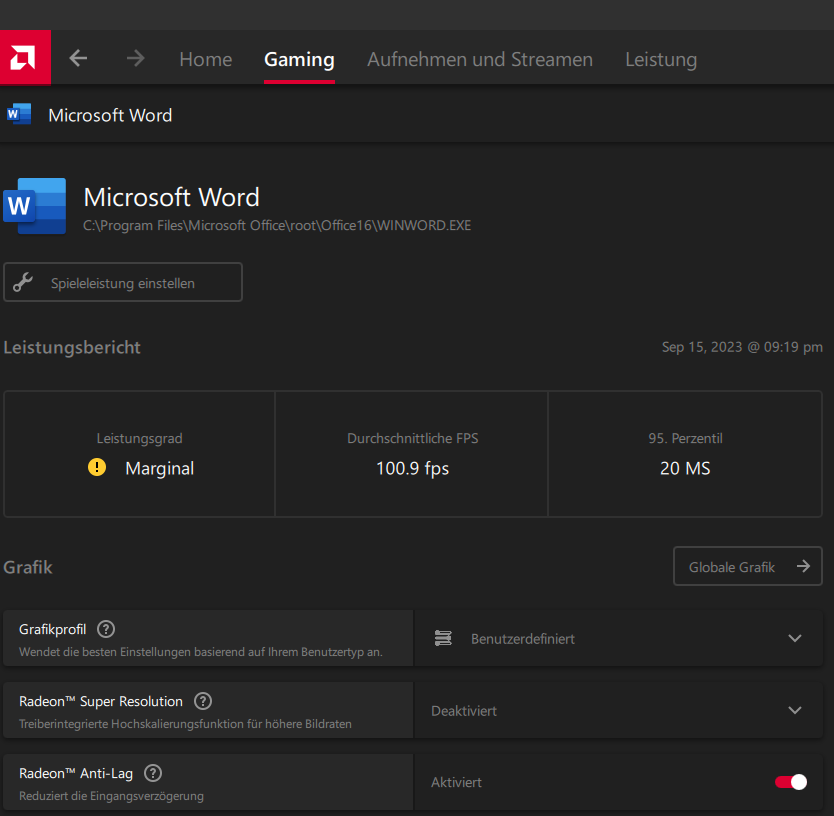This screenshot has width=834, height=816.
Task: Click the question mark beside Radeon Anti-Lag
Action: click(153, 773)
